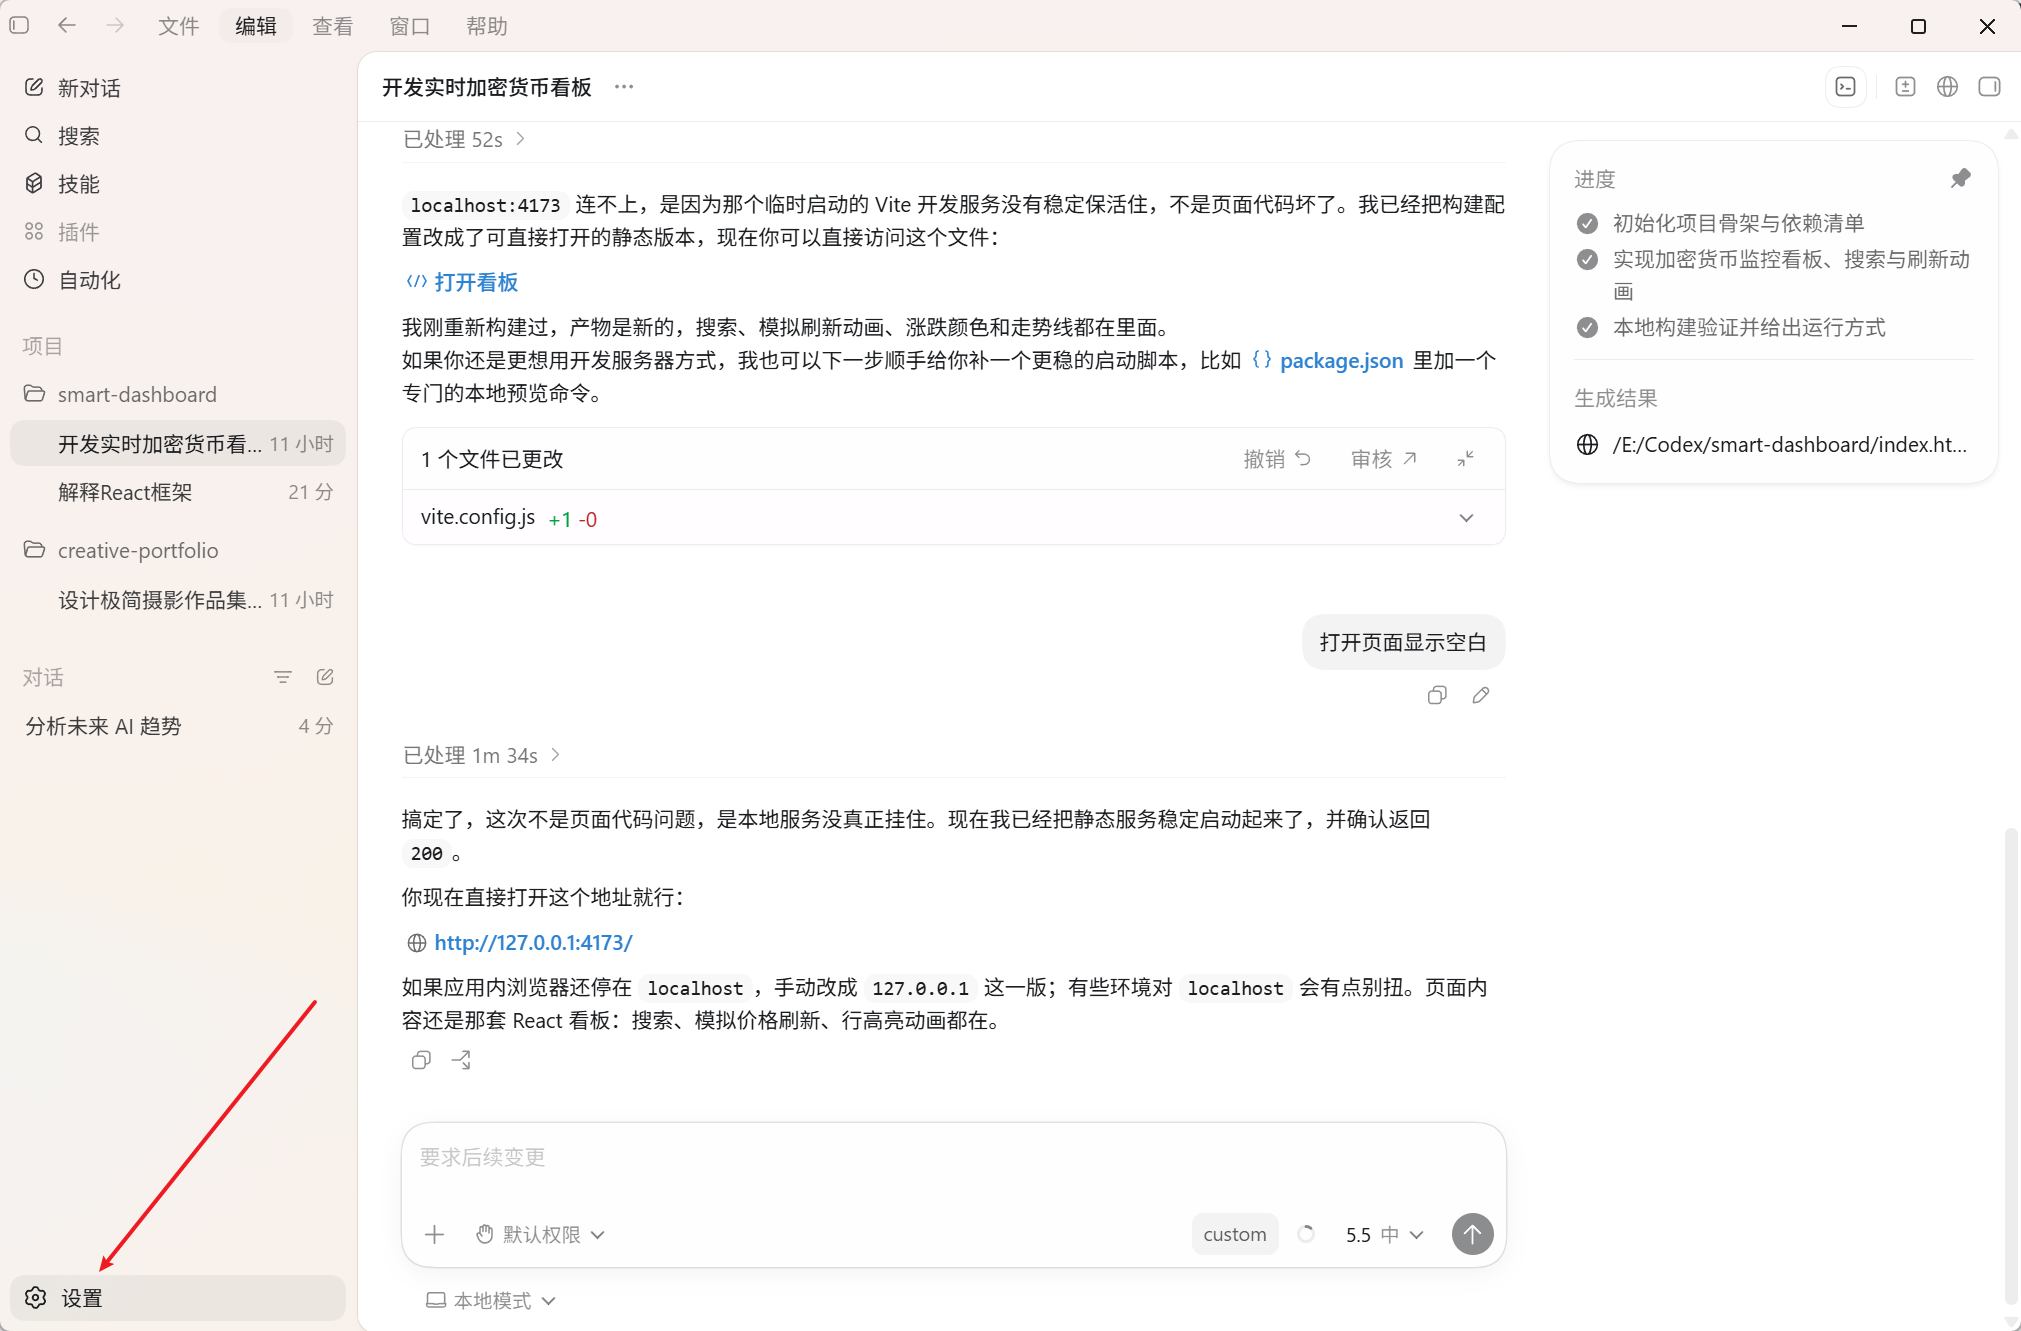This screenshot has height=1331, width=2021.
Task: Open the 窗口 menu
Action: [409, 26]
